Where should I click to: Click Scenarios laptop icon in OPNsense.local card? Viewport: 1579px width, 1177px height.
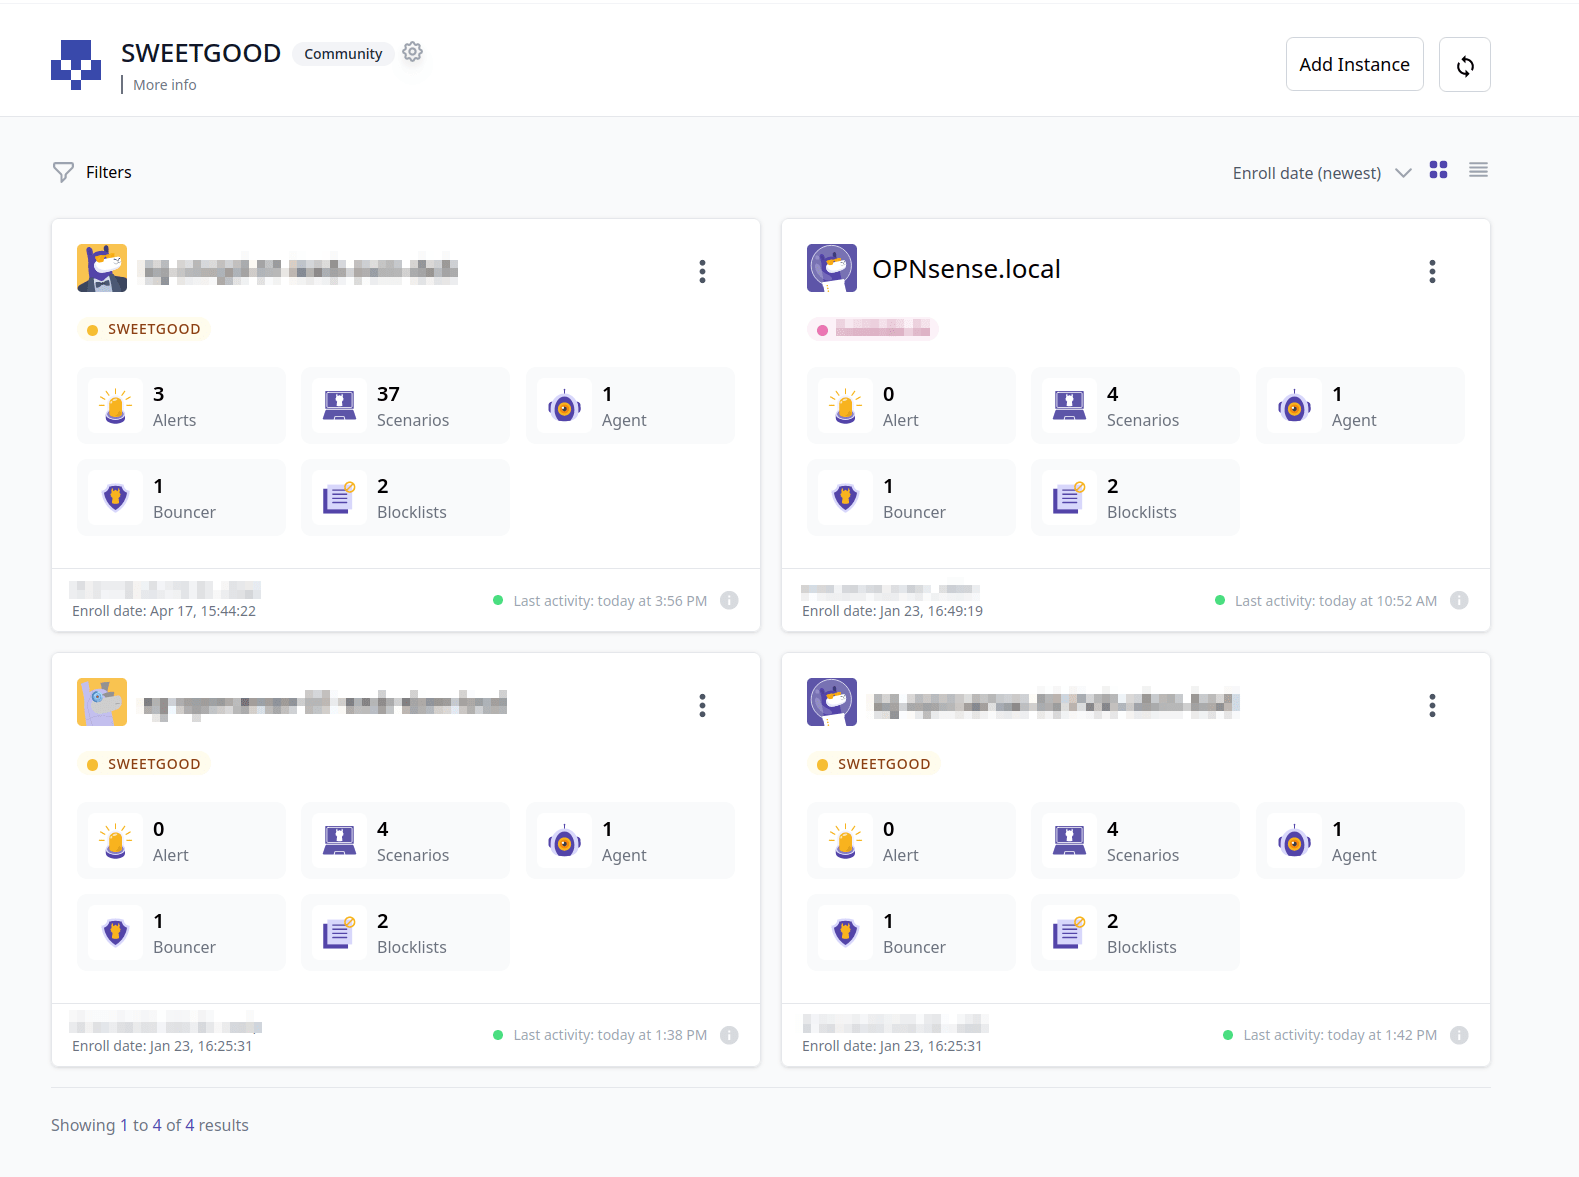(1070, 406)
